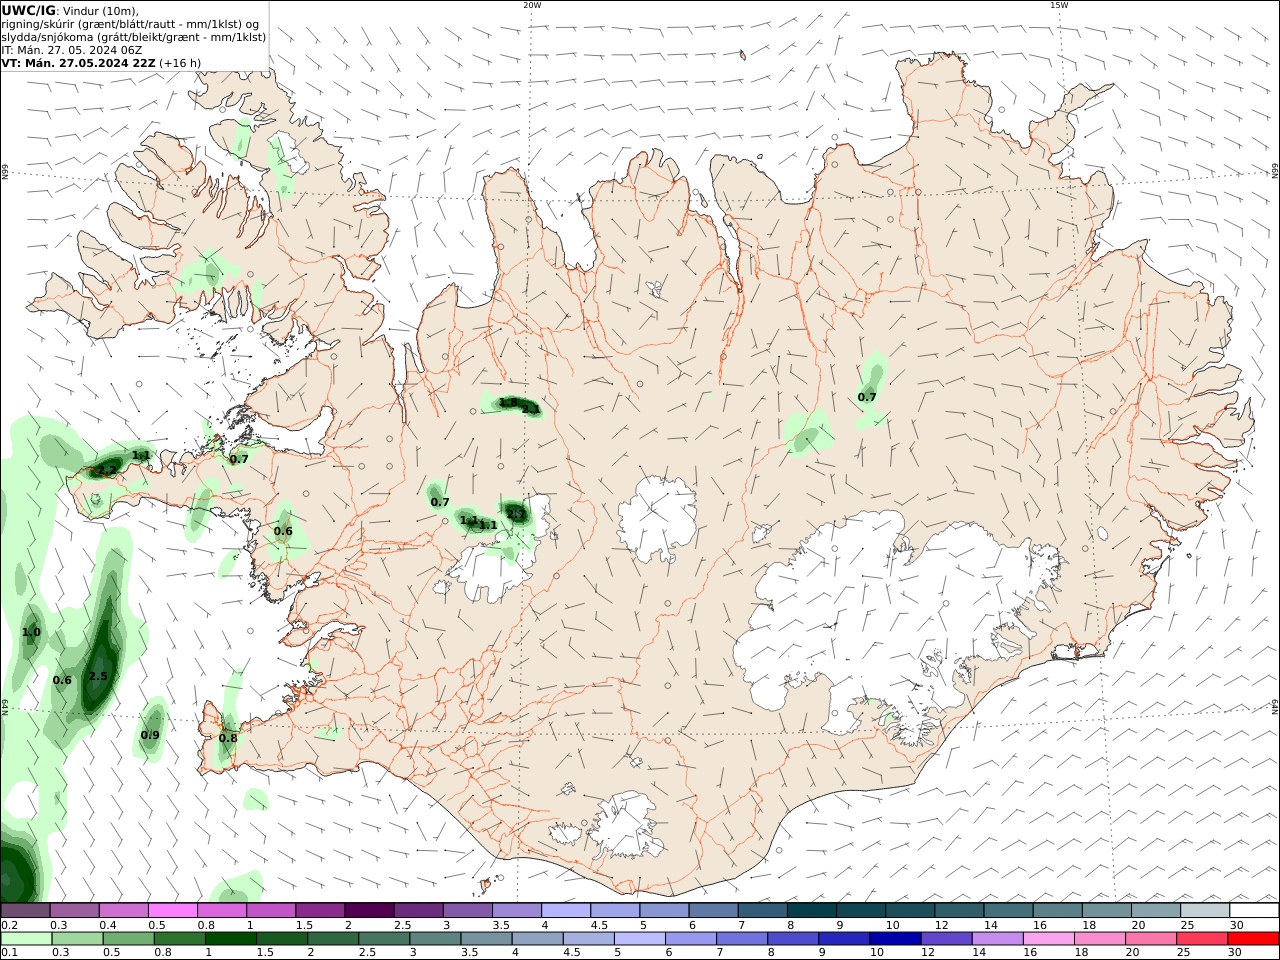
Task: Click the pale gray sleet swatch labeled 25
Action: pyautogui.click(x=1205, y=911)
